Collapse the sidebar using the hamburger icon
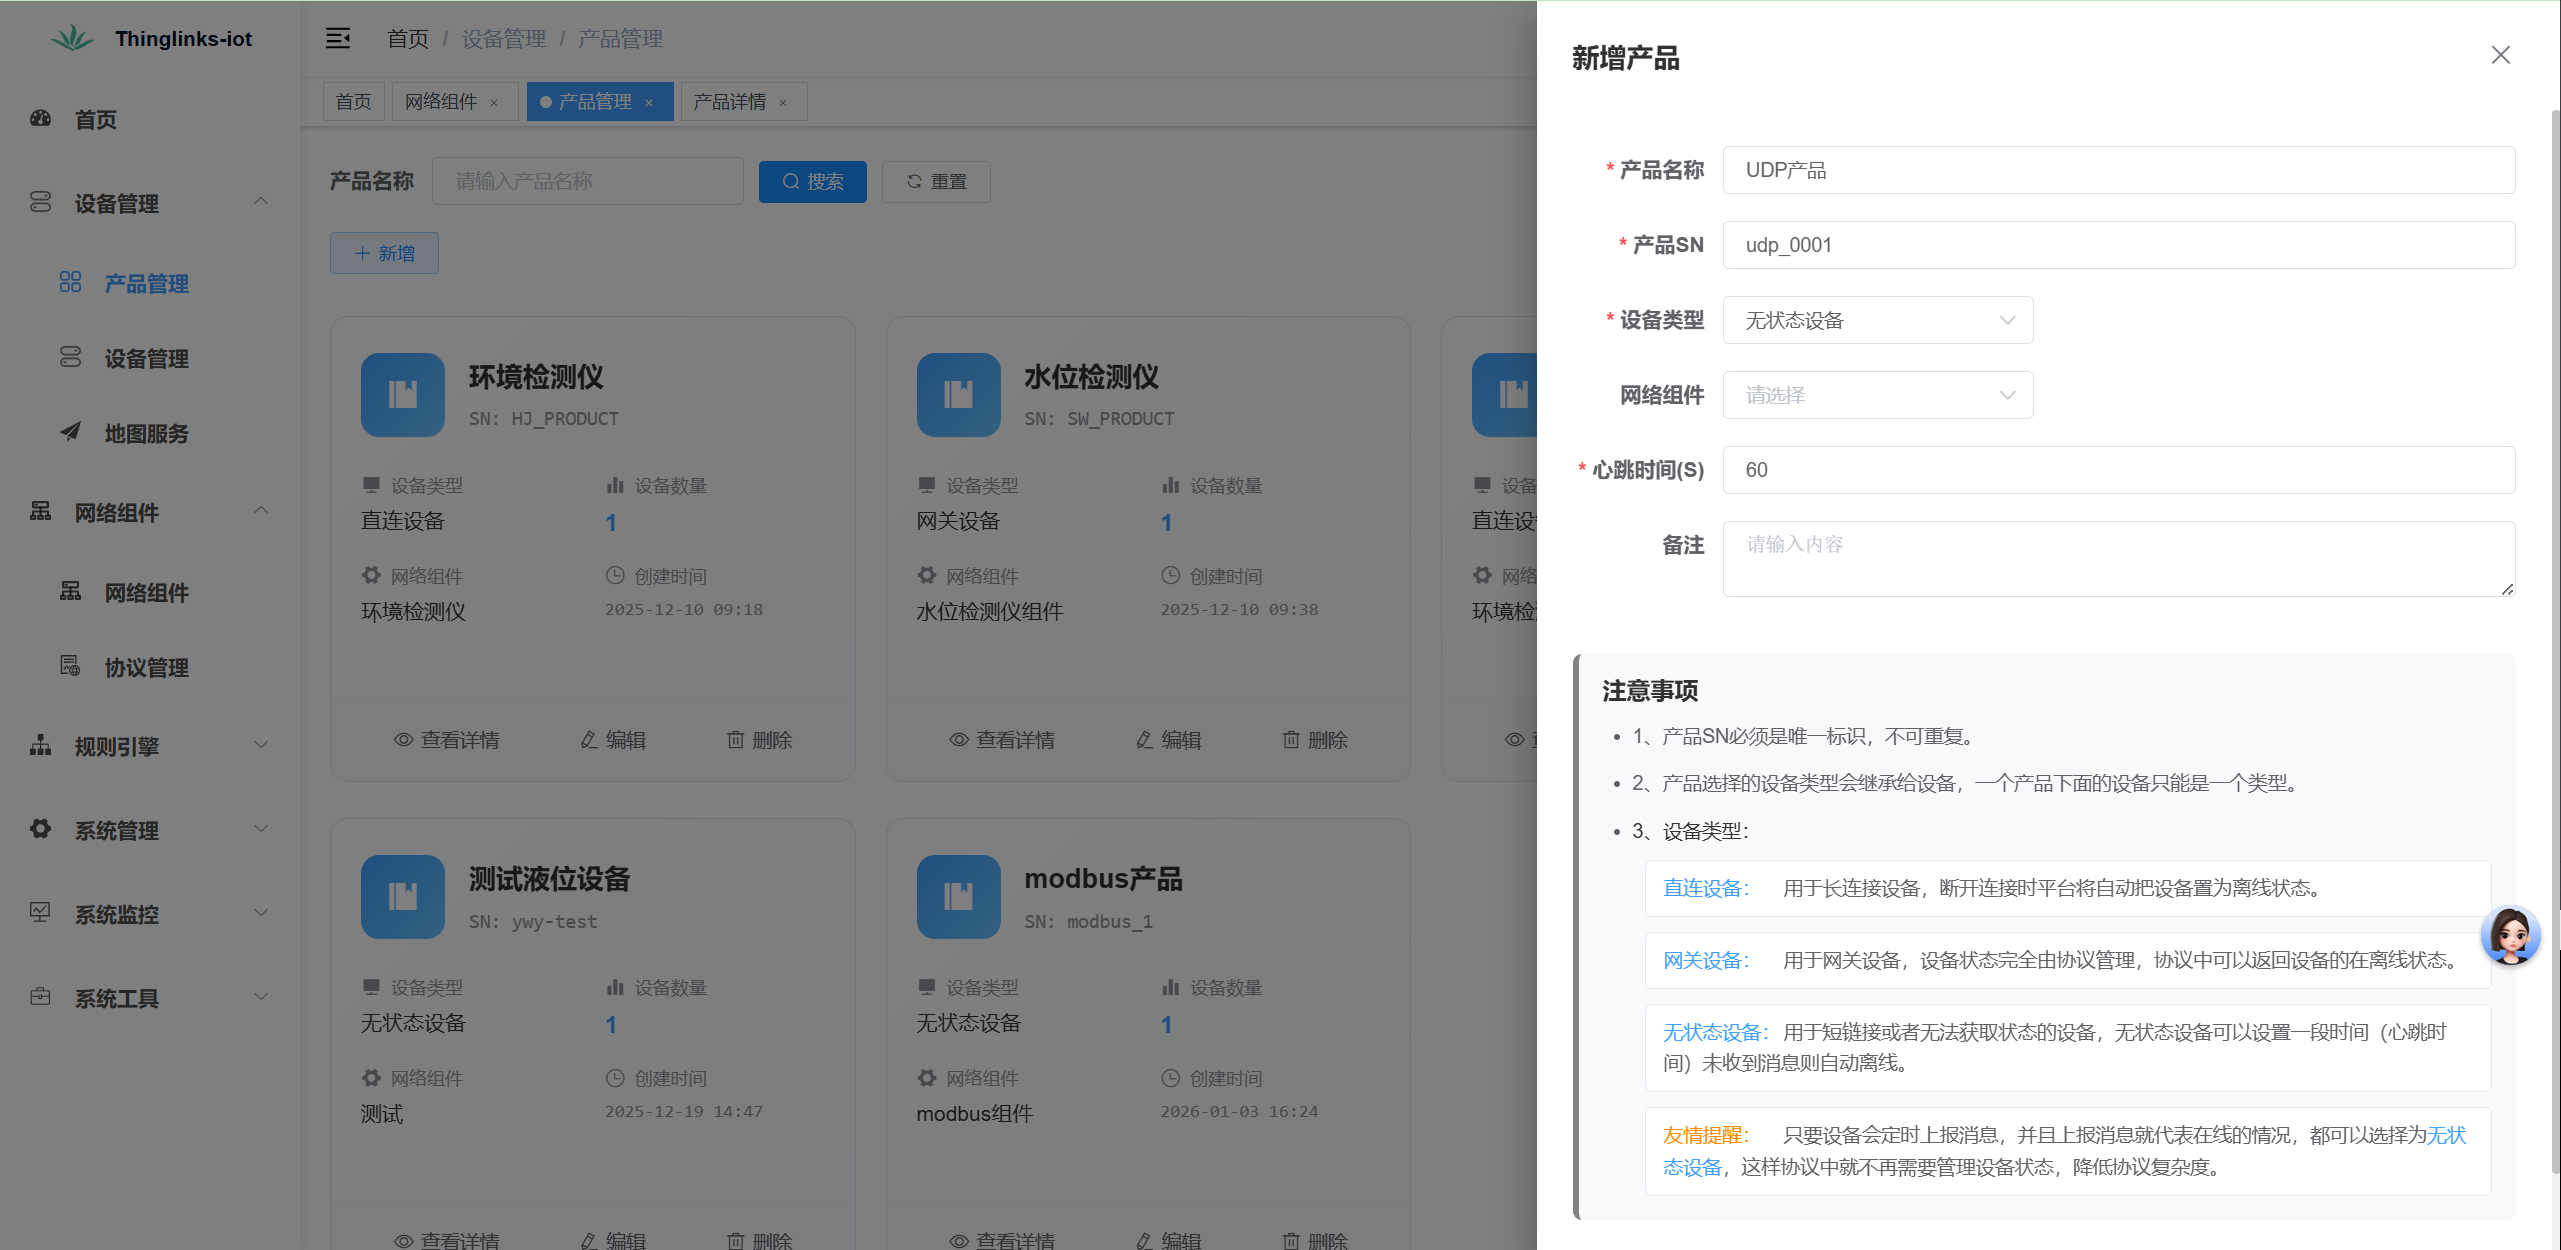The height and width of the screenshot is (1250, 2561). click(338, 38)
